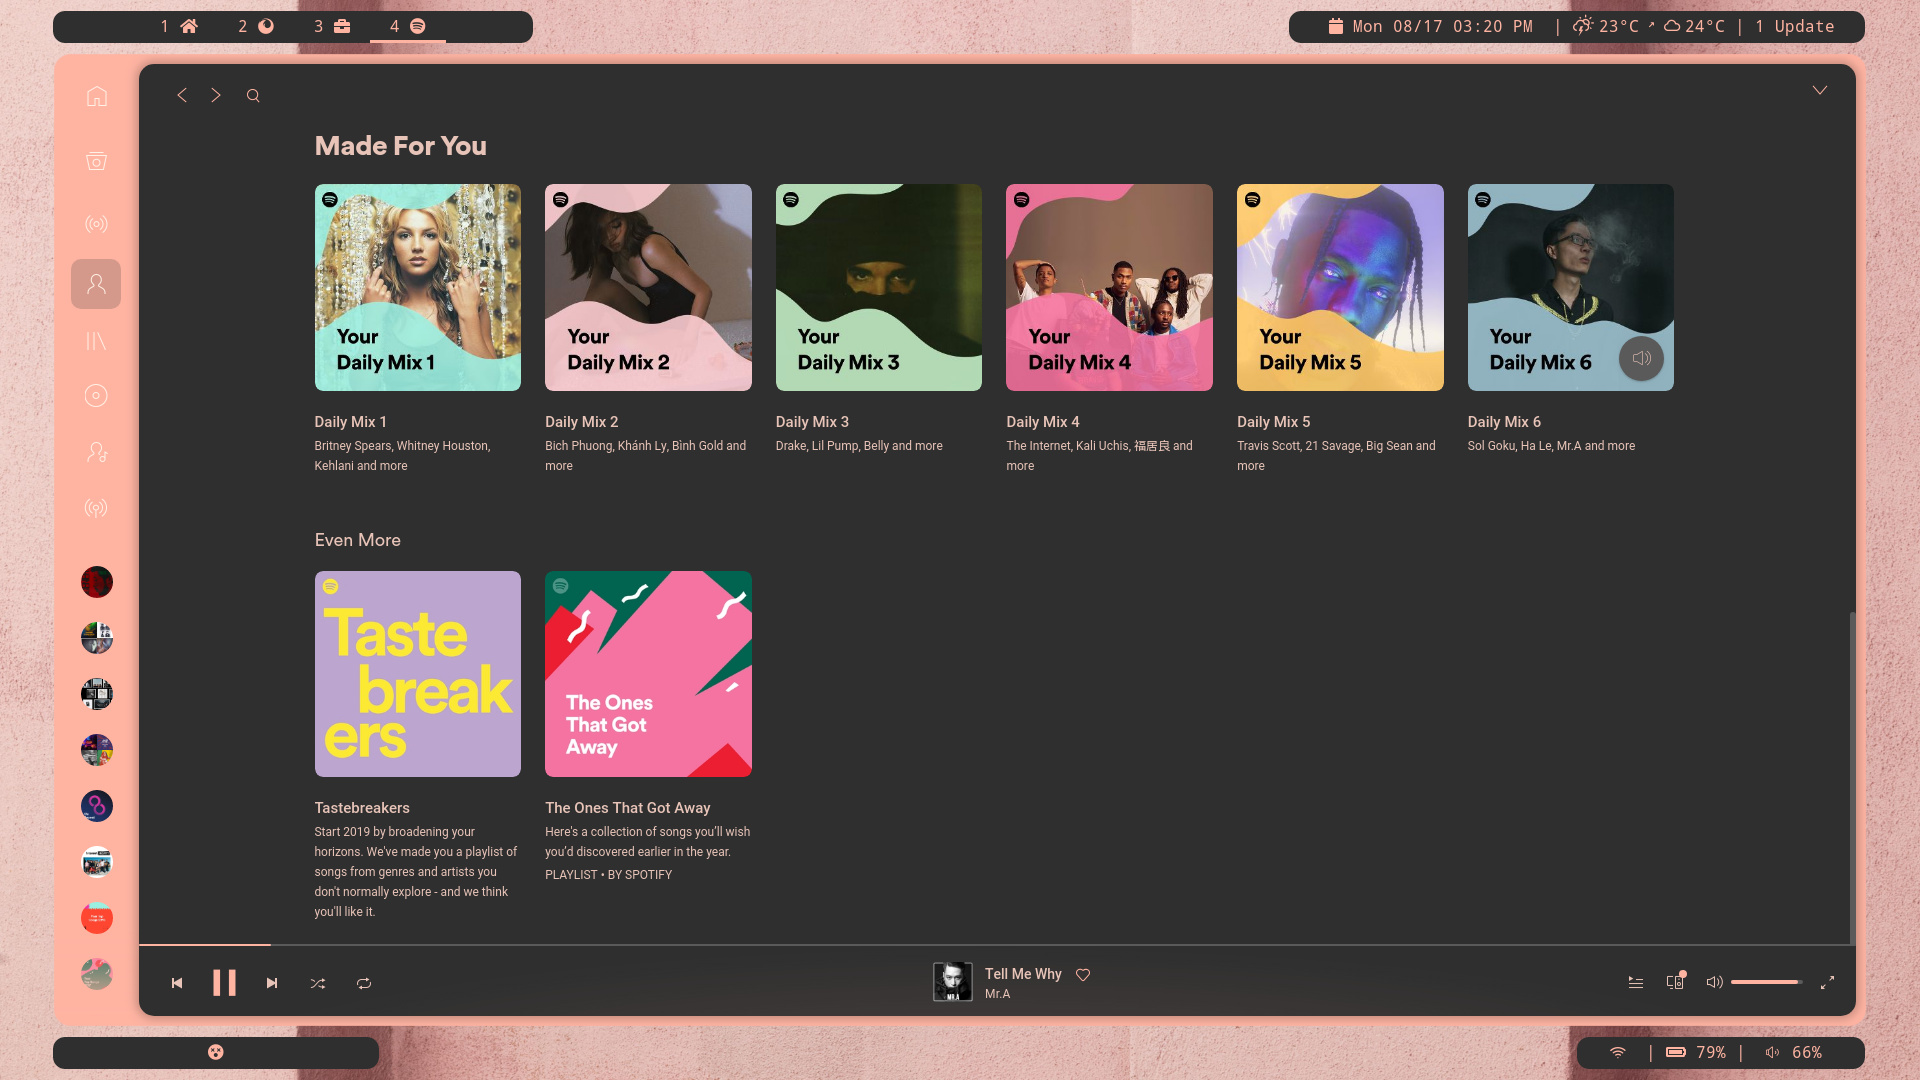This screenshot has width=1920, height=1080.
Task: Switch to workspace 4 Spotify
Action: (408, 26)
